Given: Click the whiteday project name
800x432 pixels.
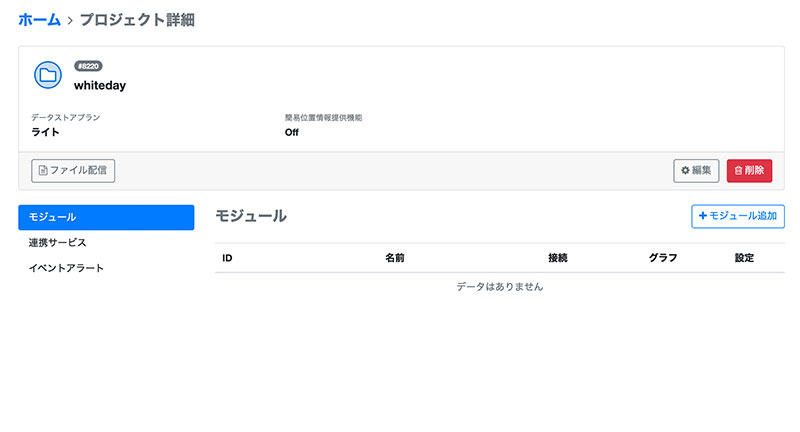Looking at the screenshot, I should 100,86.
